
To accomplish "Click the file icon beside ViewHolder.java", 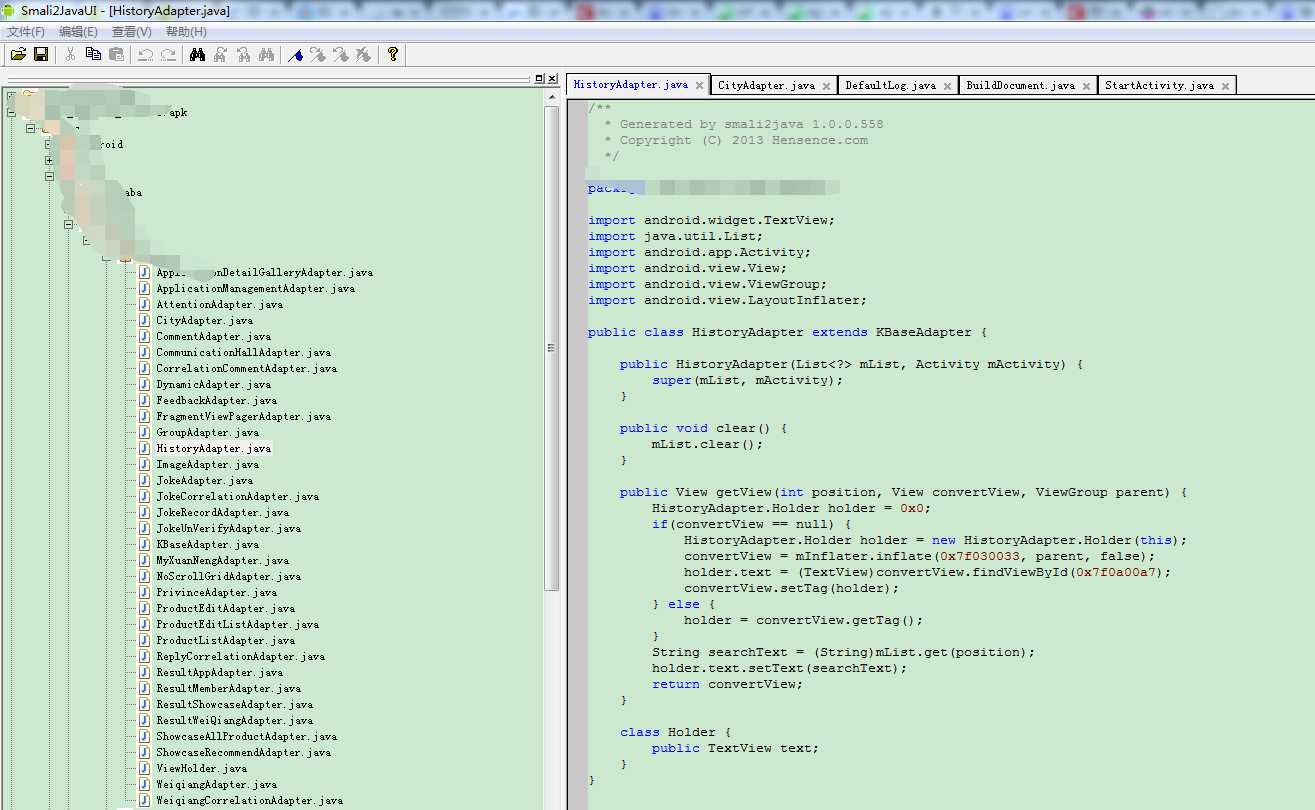I will [x=144, y=768].
